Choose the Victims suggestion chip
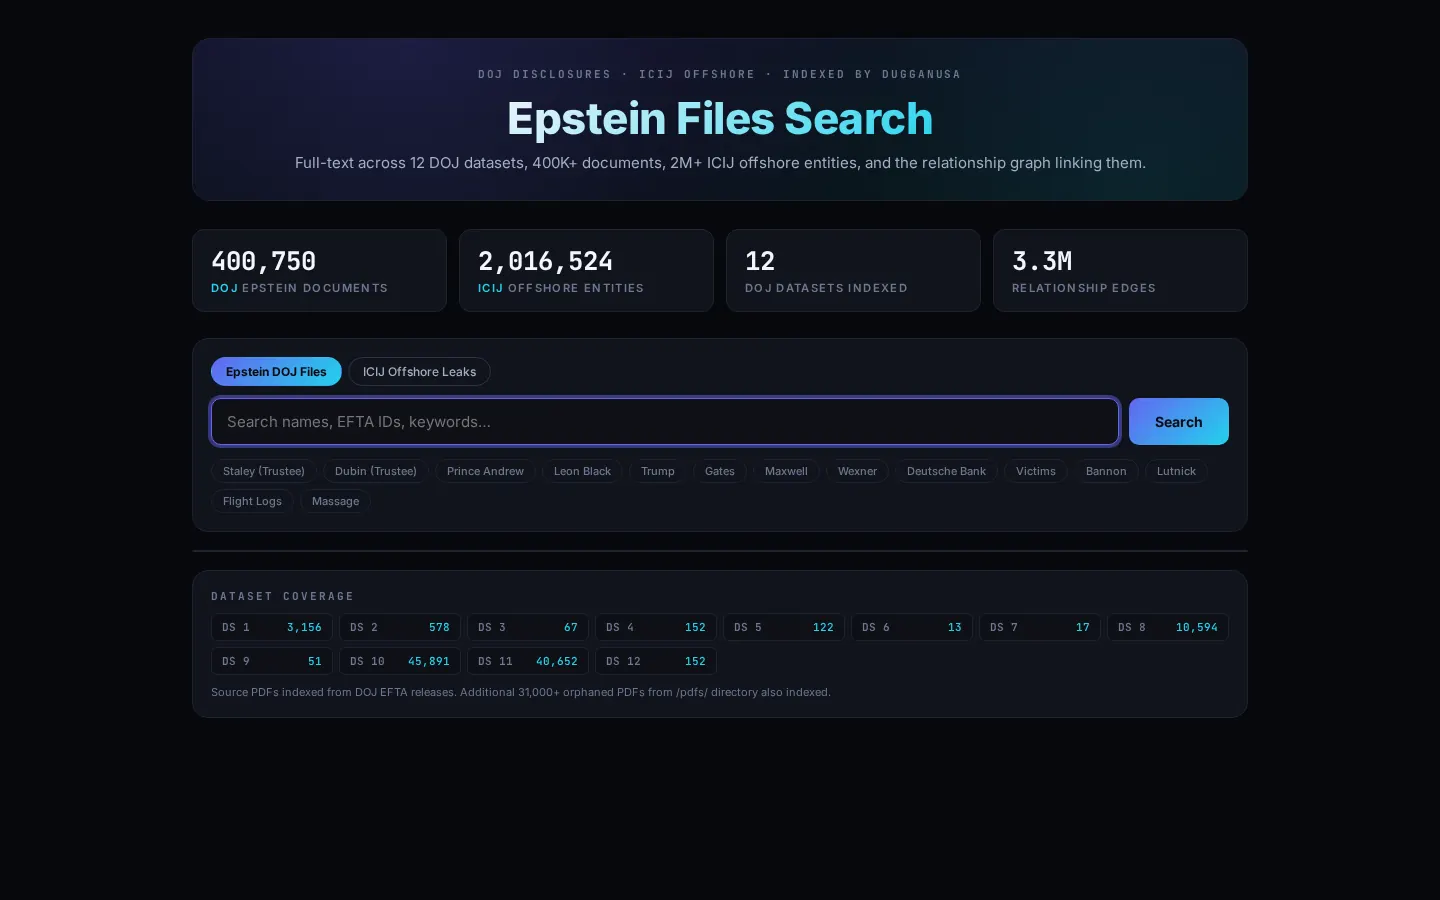Image resolution: width=1440 pixels, height=900 pixels. [x=1036, y=471]
